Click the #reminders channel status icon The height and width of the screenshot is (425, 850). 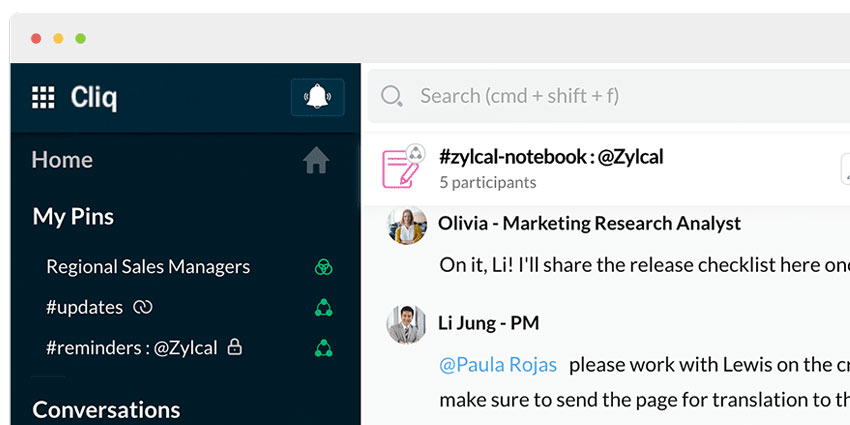323,348
